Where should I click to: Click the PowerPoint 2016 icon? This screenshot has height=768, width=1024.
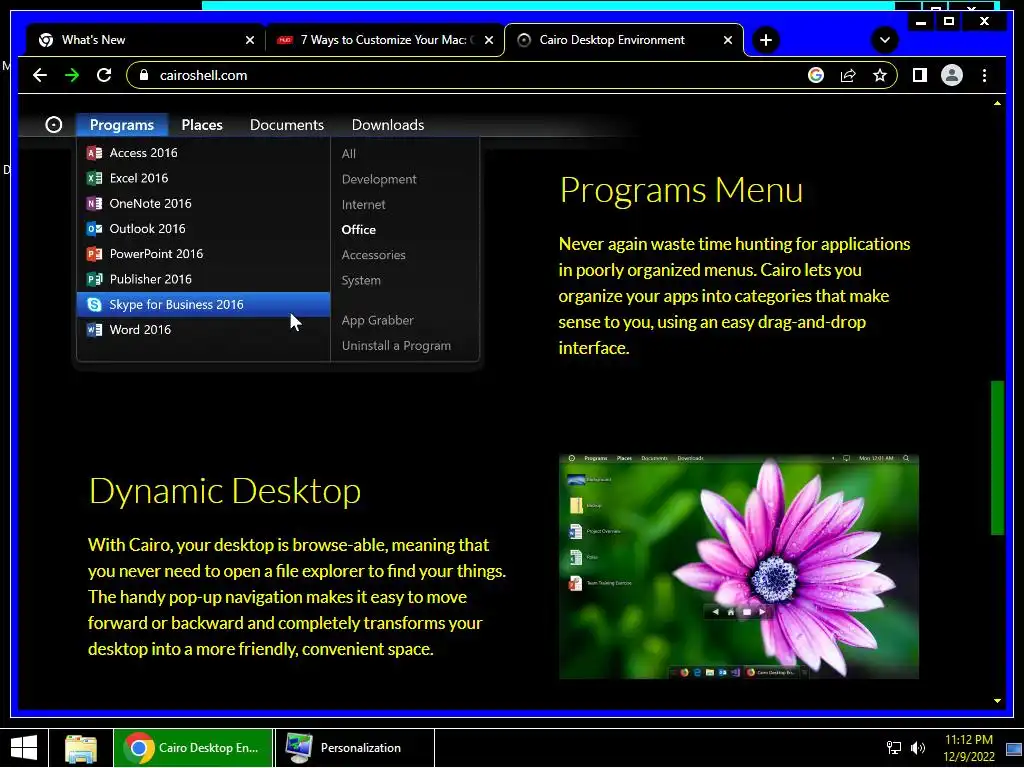[94, 253]
